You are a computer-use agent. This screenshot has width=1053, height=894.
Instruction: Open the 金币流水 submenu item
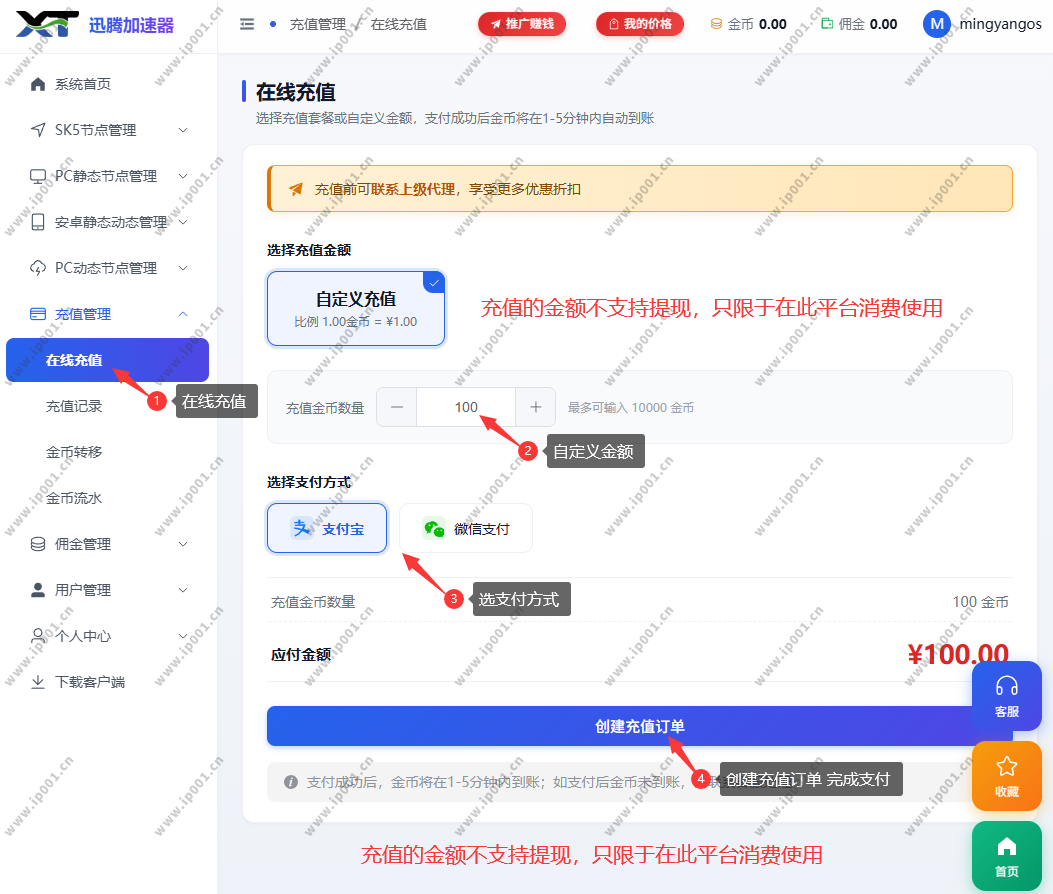click(74, 498)
